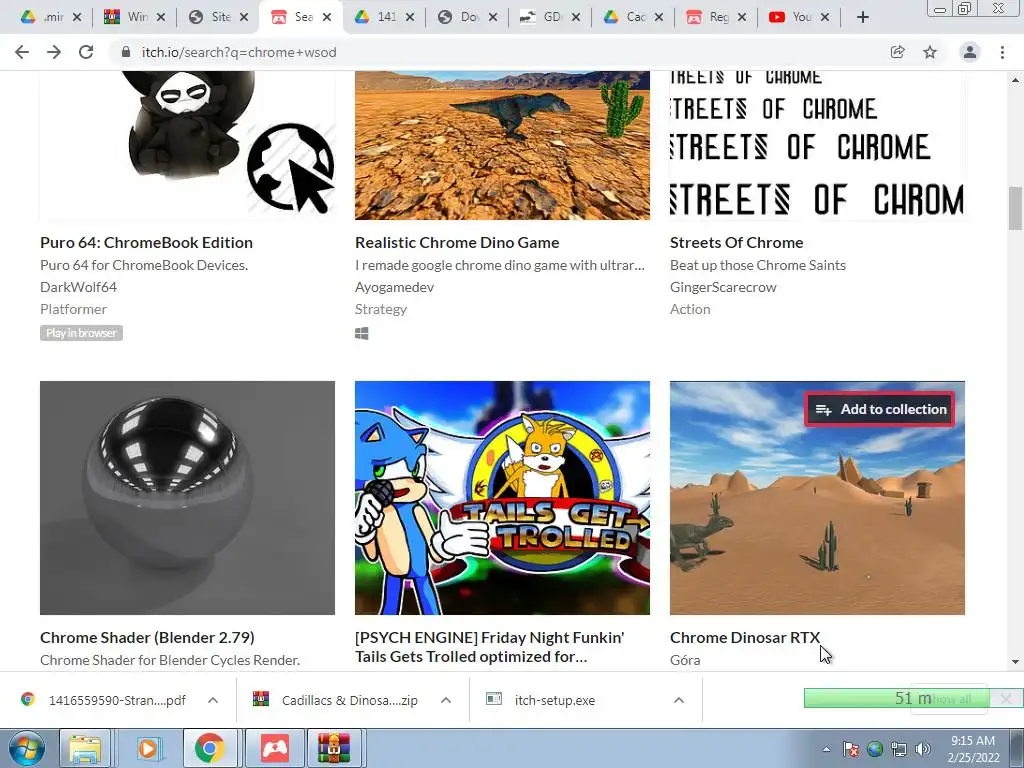Viewport: 1024px width, 768px height.
Task: Open author GingerScarecrow's page
Action: pos(723,287)
